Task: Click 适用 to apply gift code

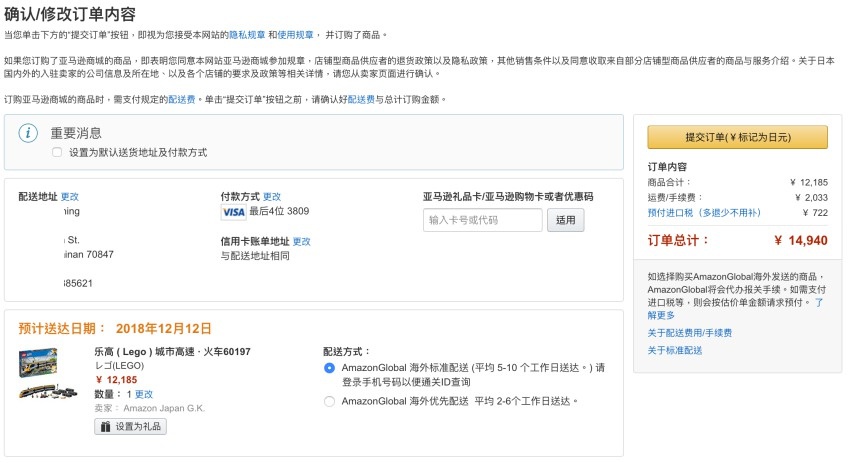Action: (x=566, y=220)
